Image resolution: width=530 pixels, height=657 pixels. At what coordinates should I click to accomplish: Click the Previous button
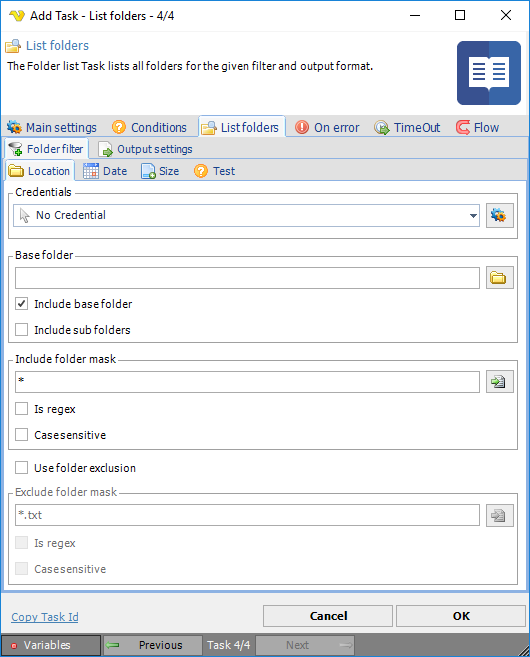[x=153, y=645]
